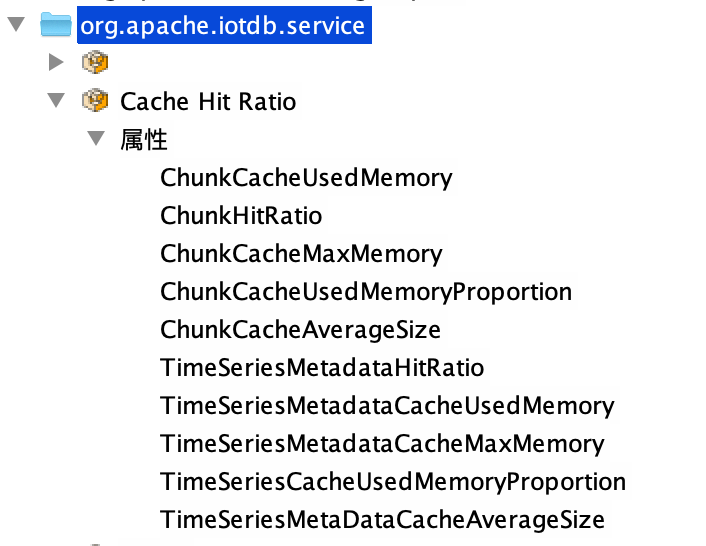Select the ChunkCacheUsedMemory attribute
Image resolution: width=706 pixels, height=546 pixels.
pos(306,178)
